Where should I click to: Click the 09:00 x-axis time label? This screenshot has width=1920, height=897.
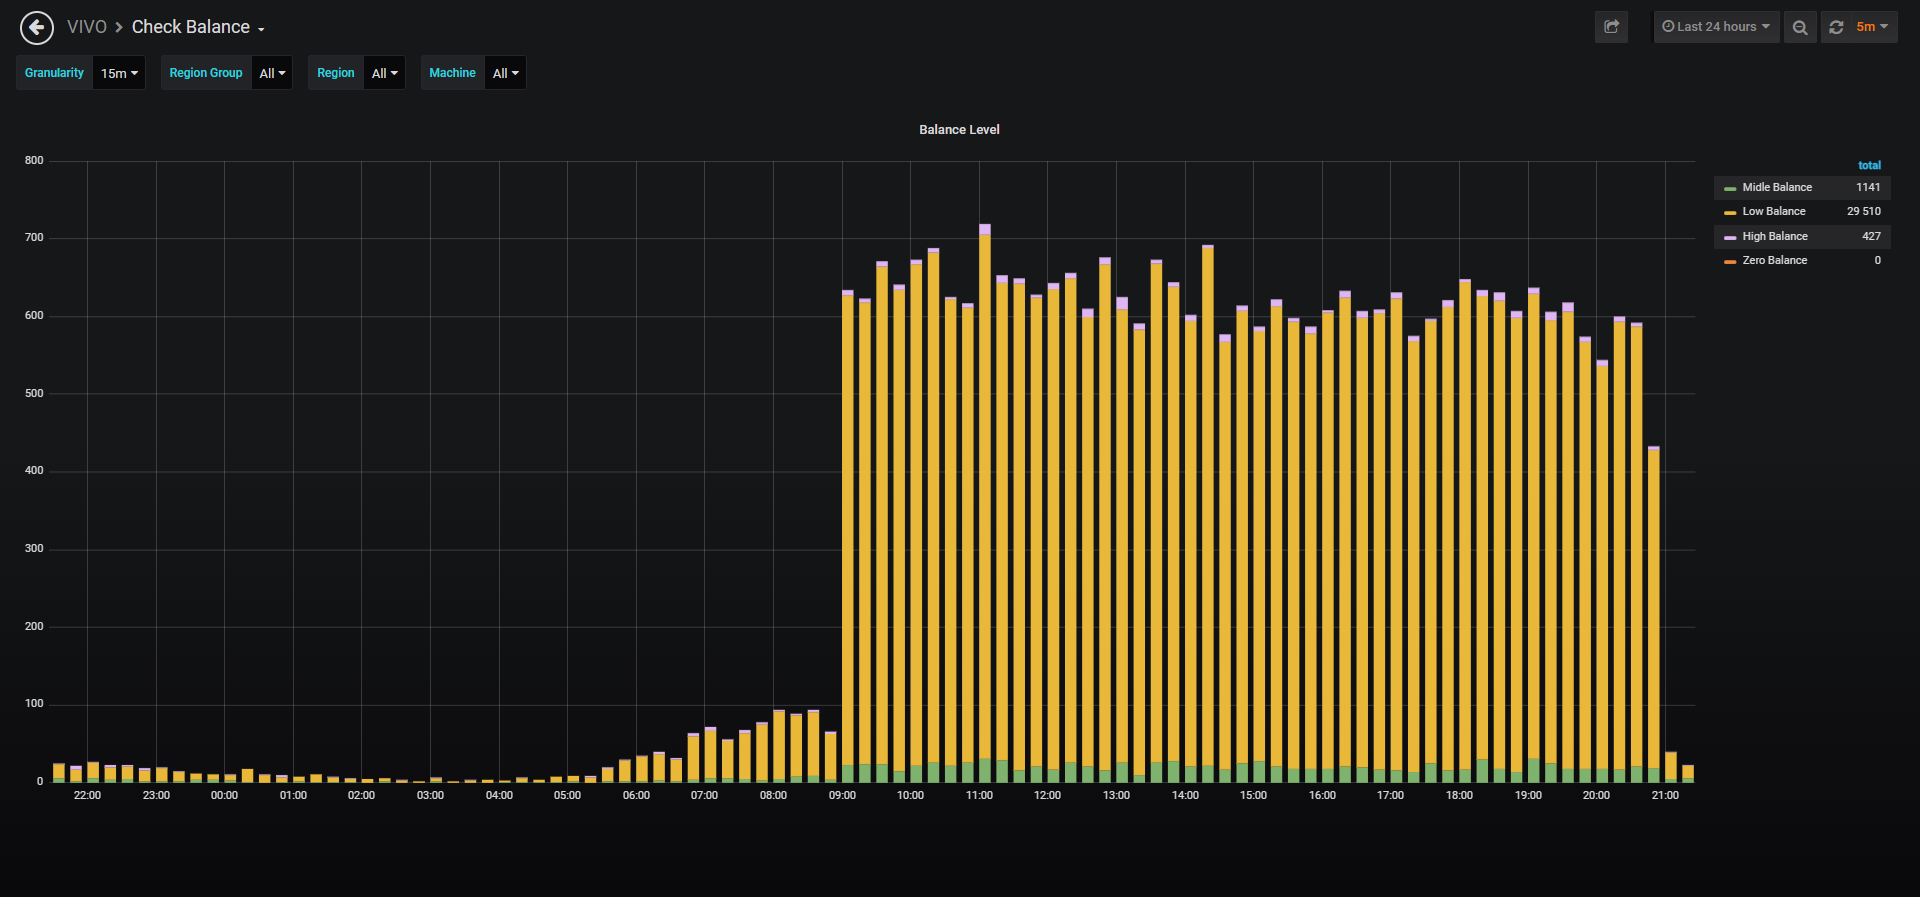tap(842, 795)
